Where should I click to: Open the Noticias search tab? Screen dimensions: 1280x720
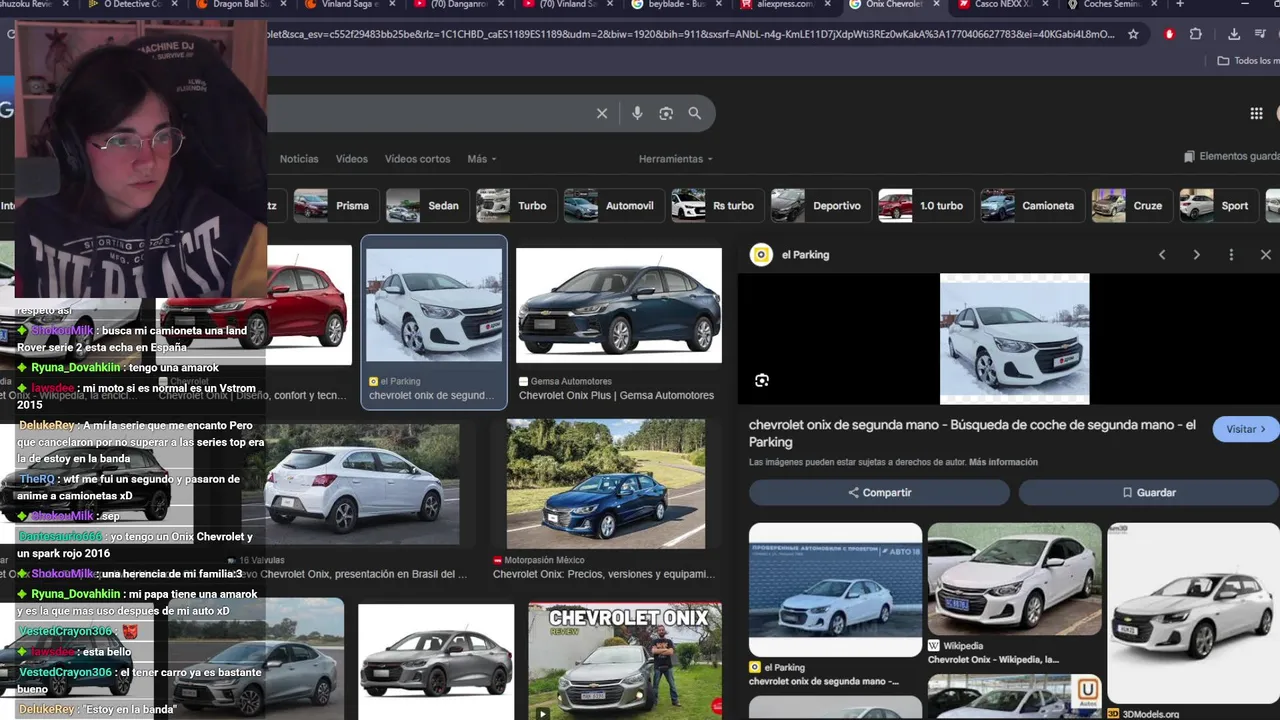(x=299, y=159)
